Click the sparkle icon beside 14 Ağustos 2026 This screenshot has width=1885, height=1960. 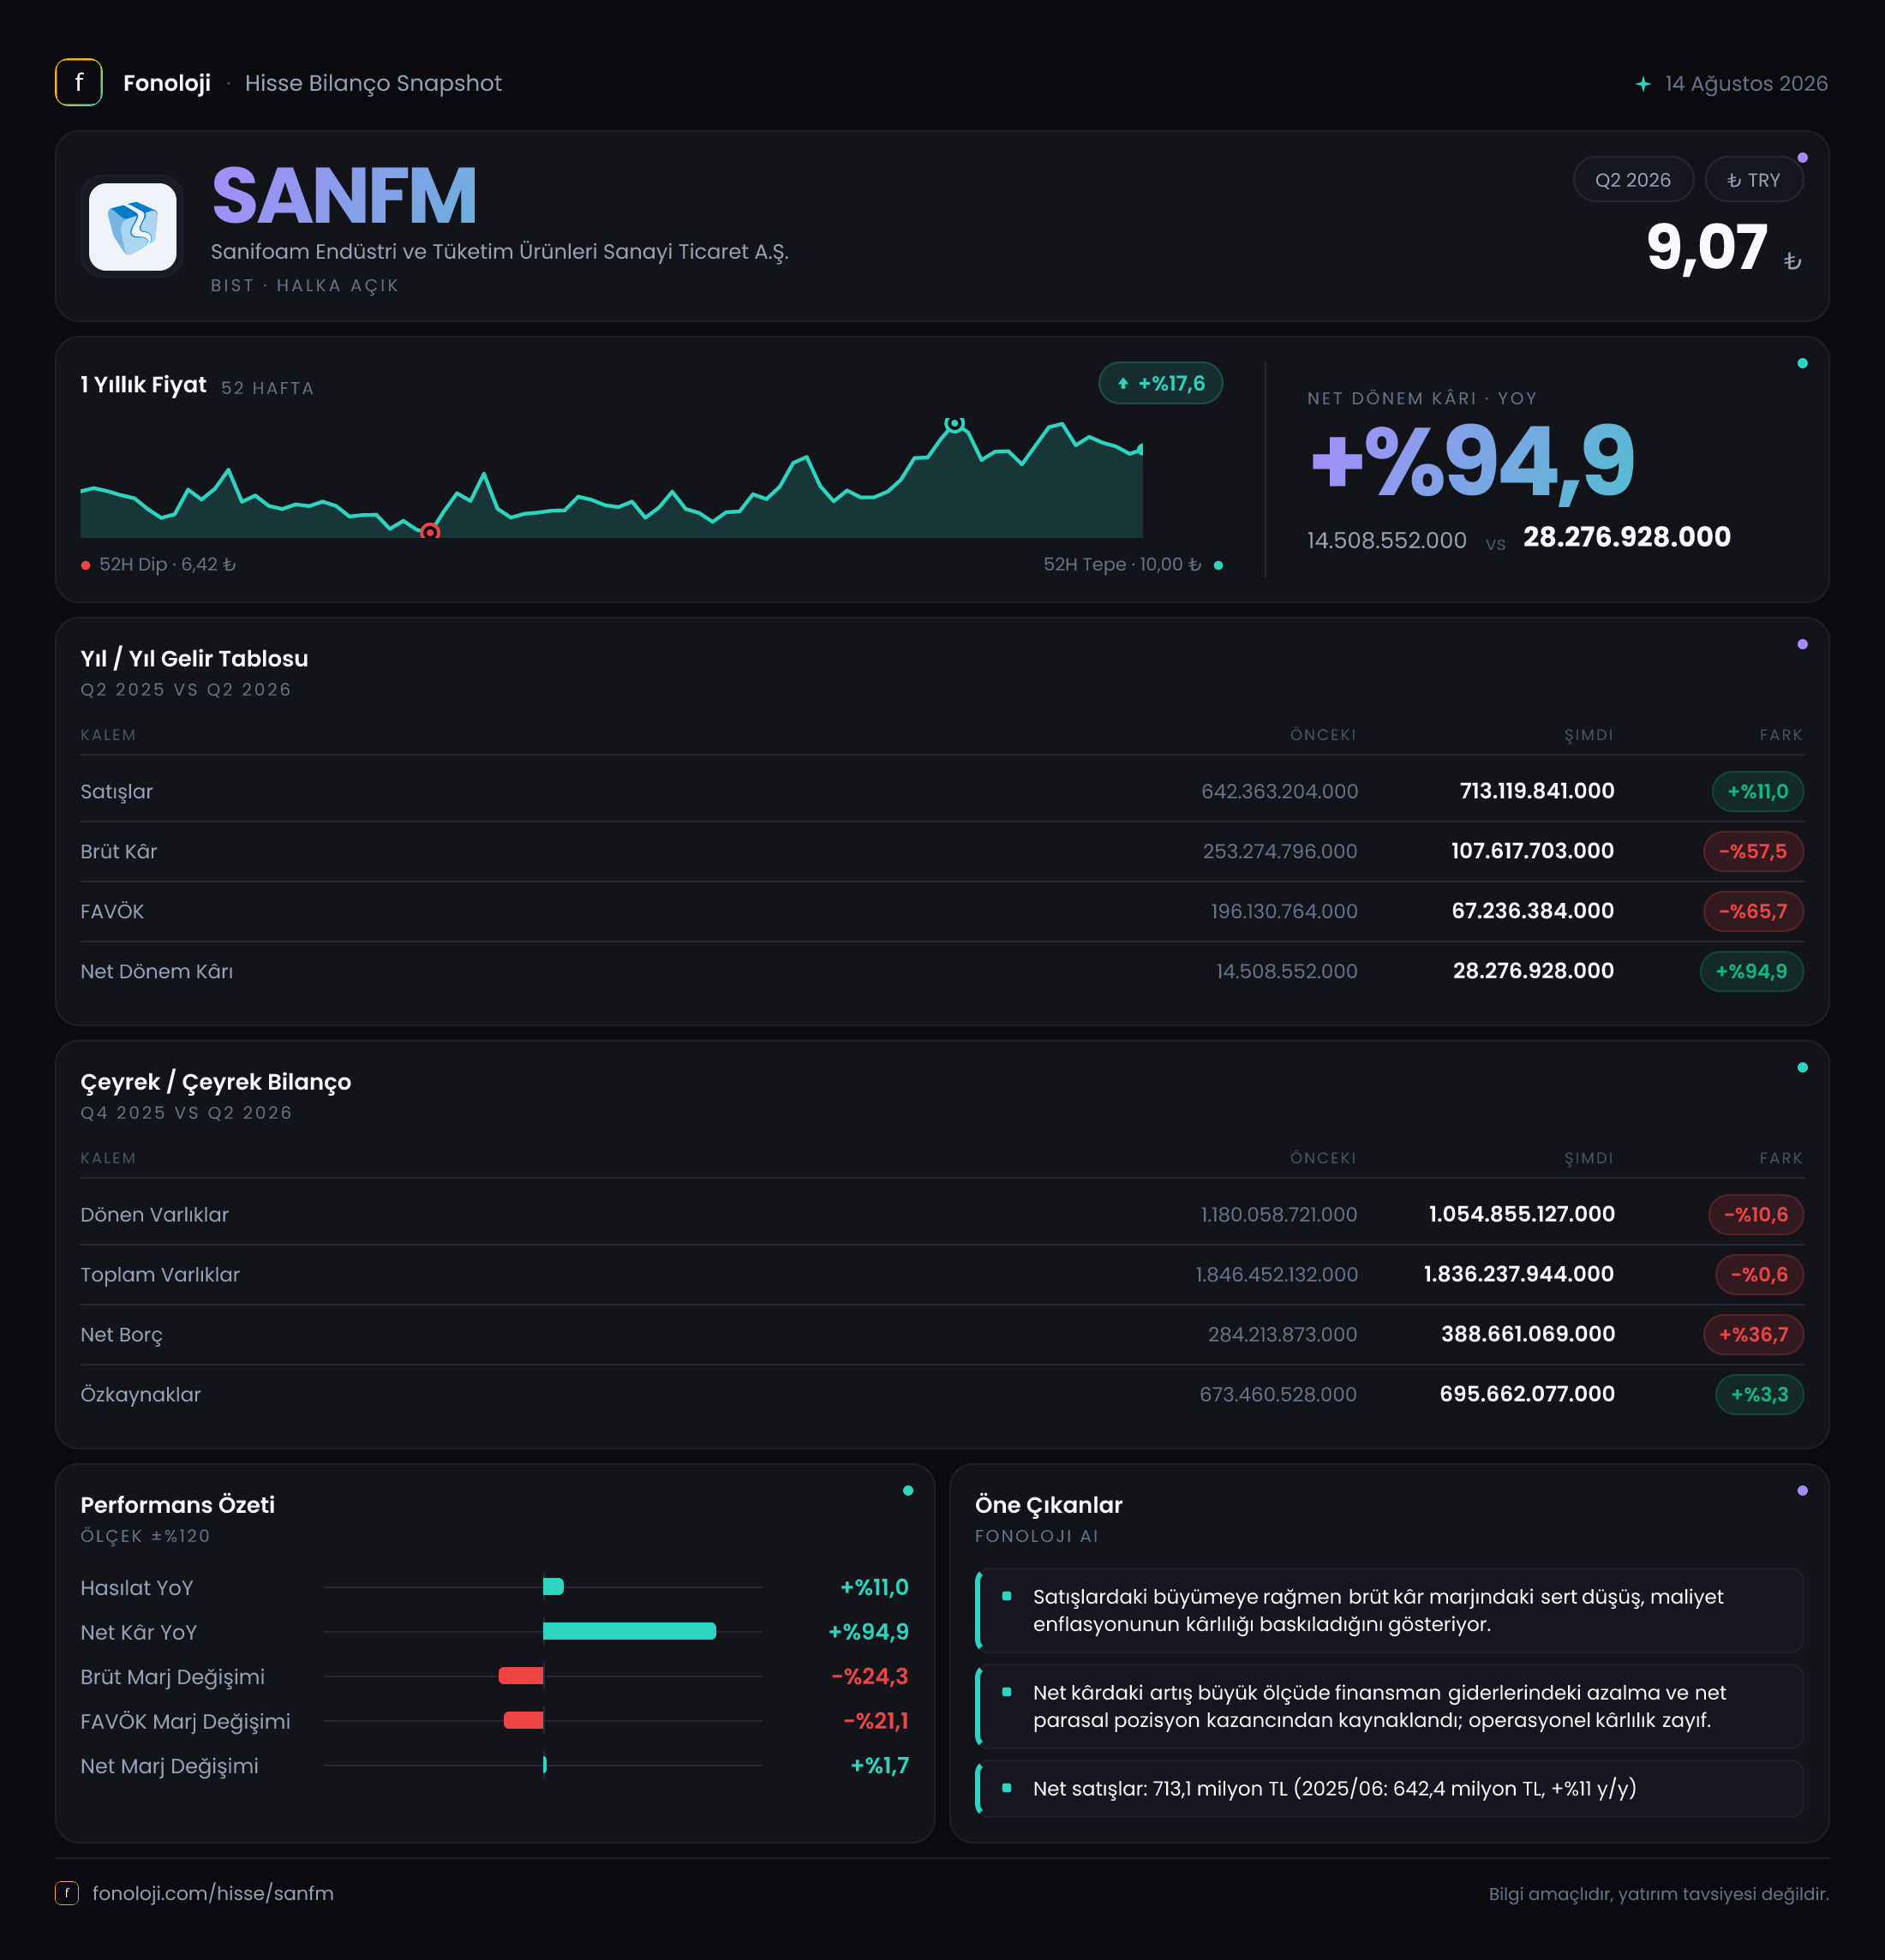click(1642, 84)
